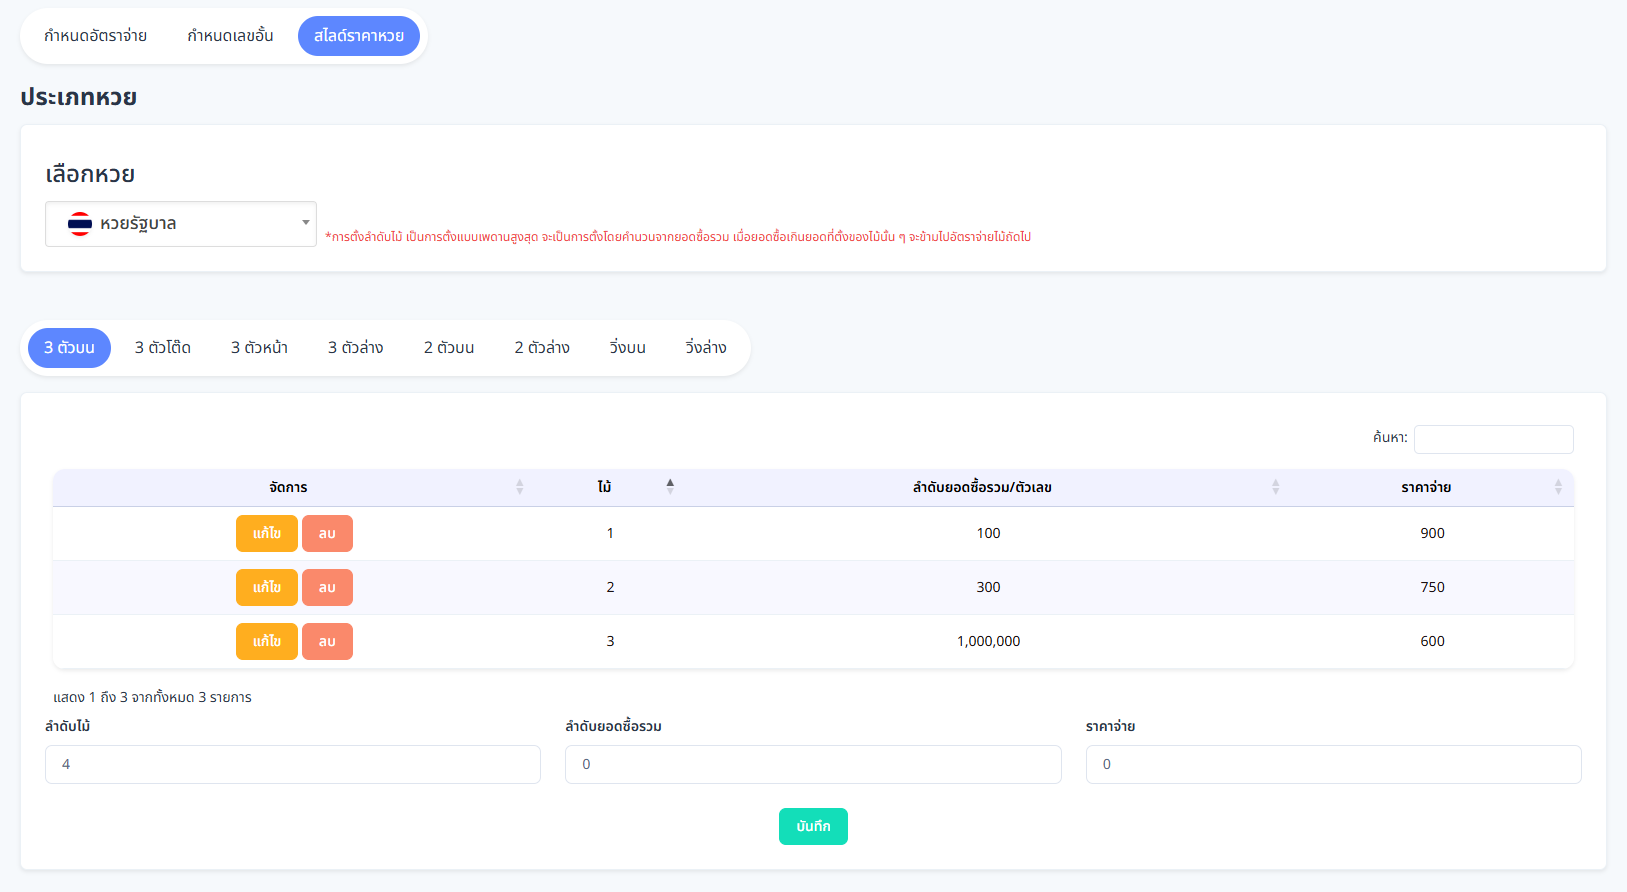This screenshot has height=892, width=1627.
Task: Click the ลำดับไม้ input field
Action: click(x=293, y=765)
